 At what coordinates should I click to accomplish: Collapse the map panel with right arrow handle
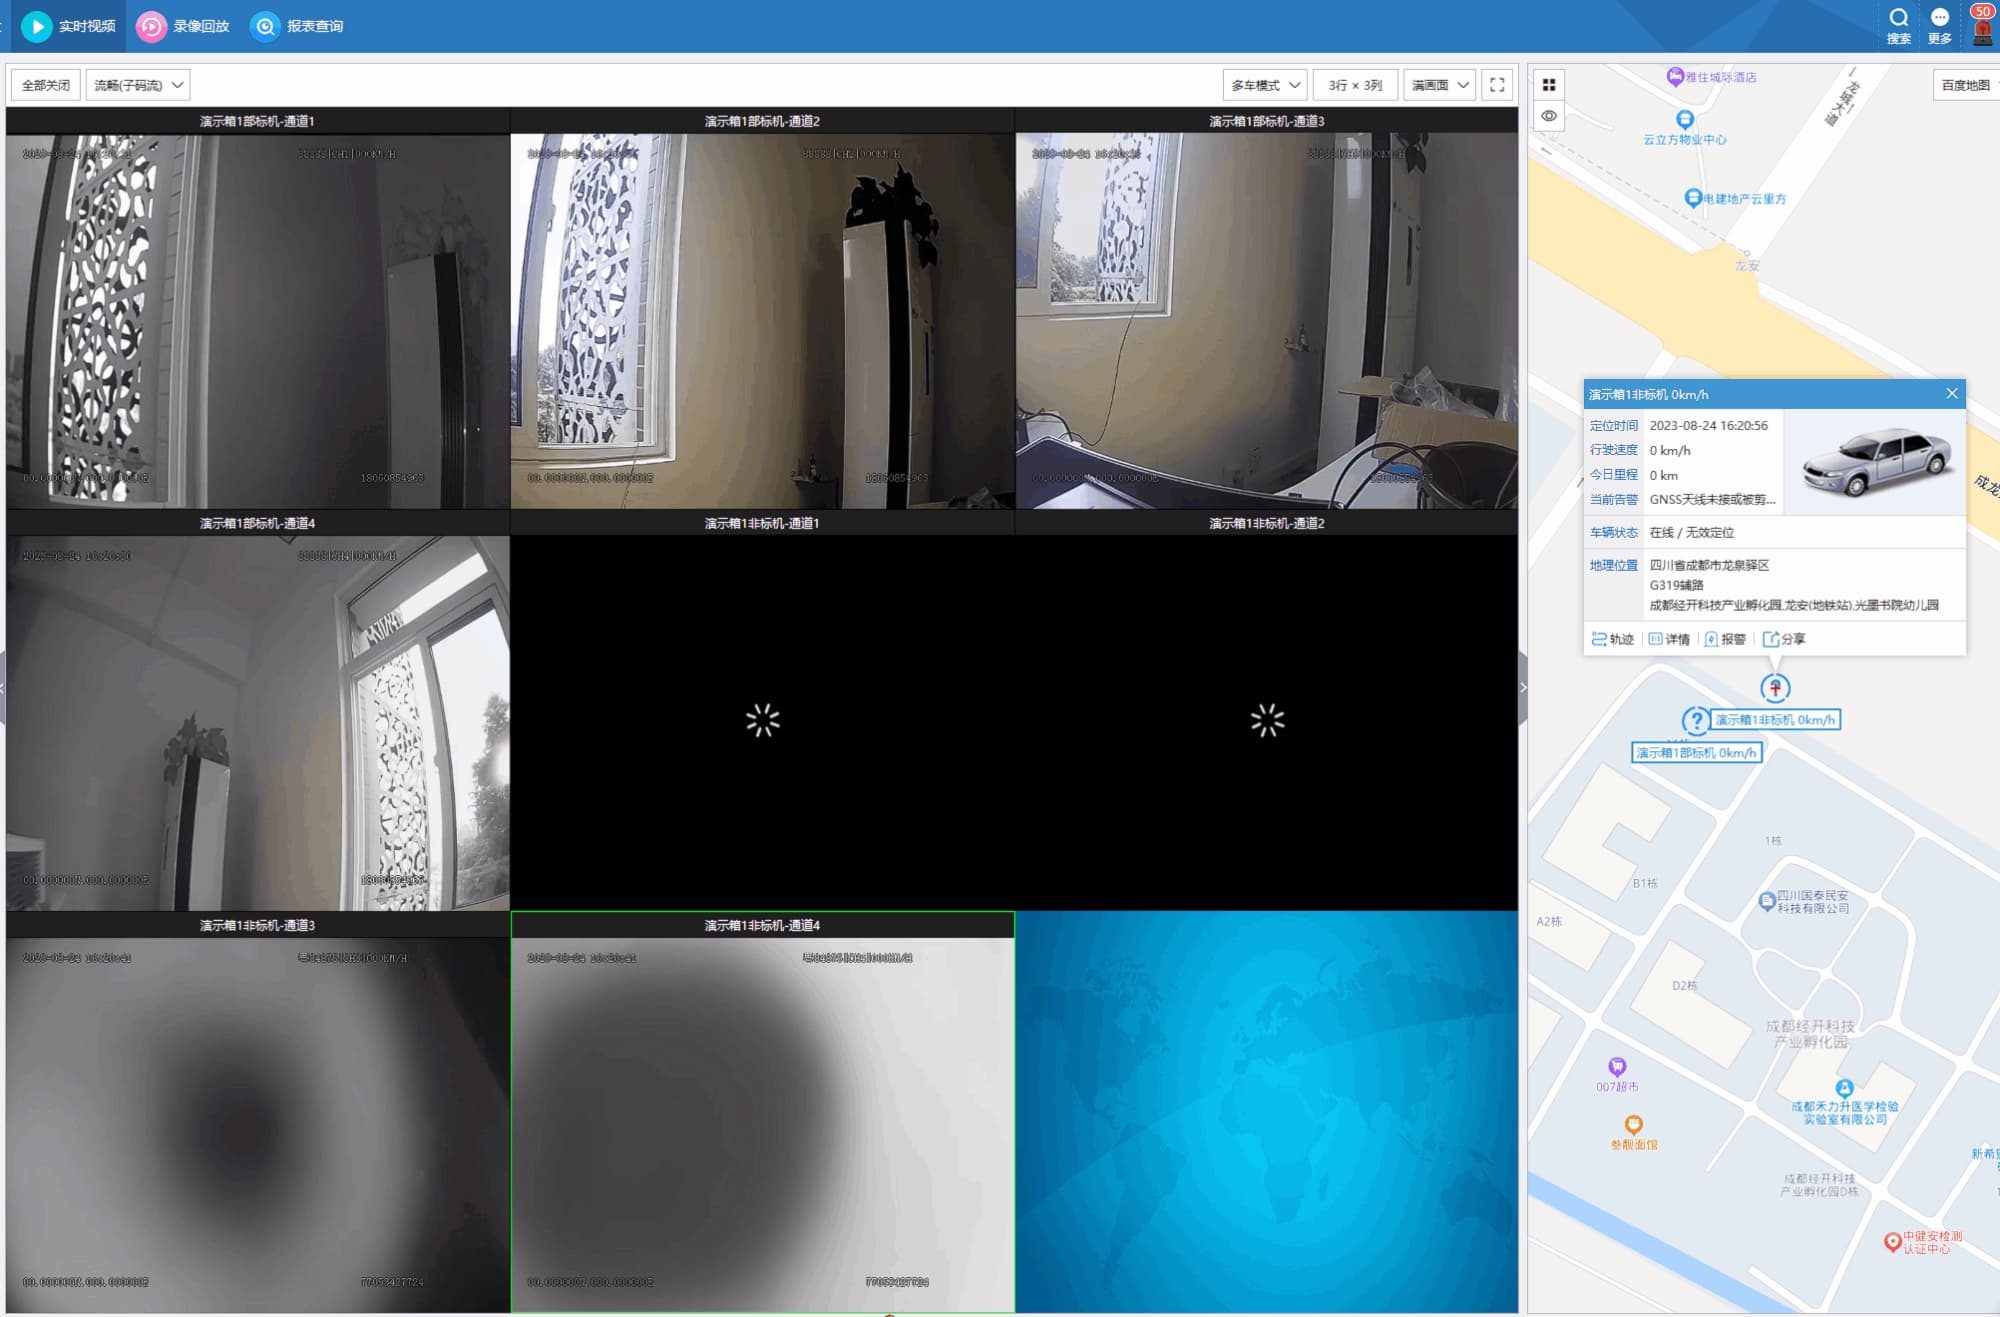point(1522,688)
